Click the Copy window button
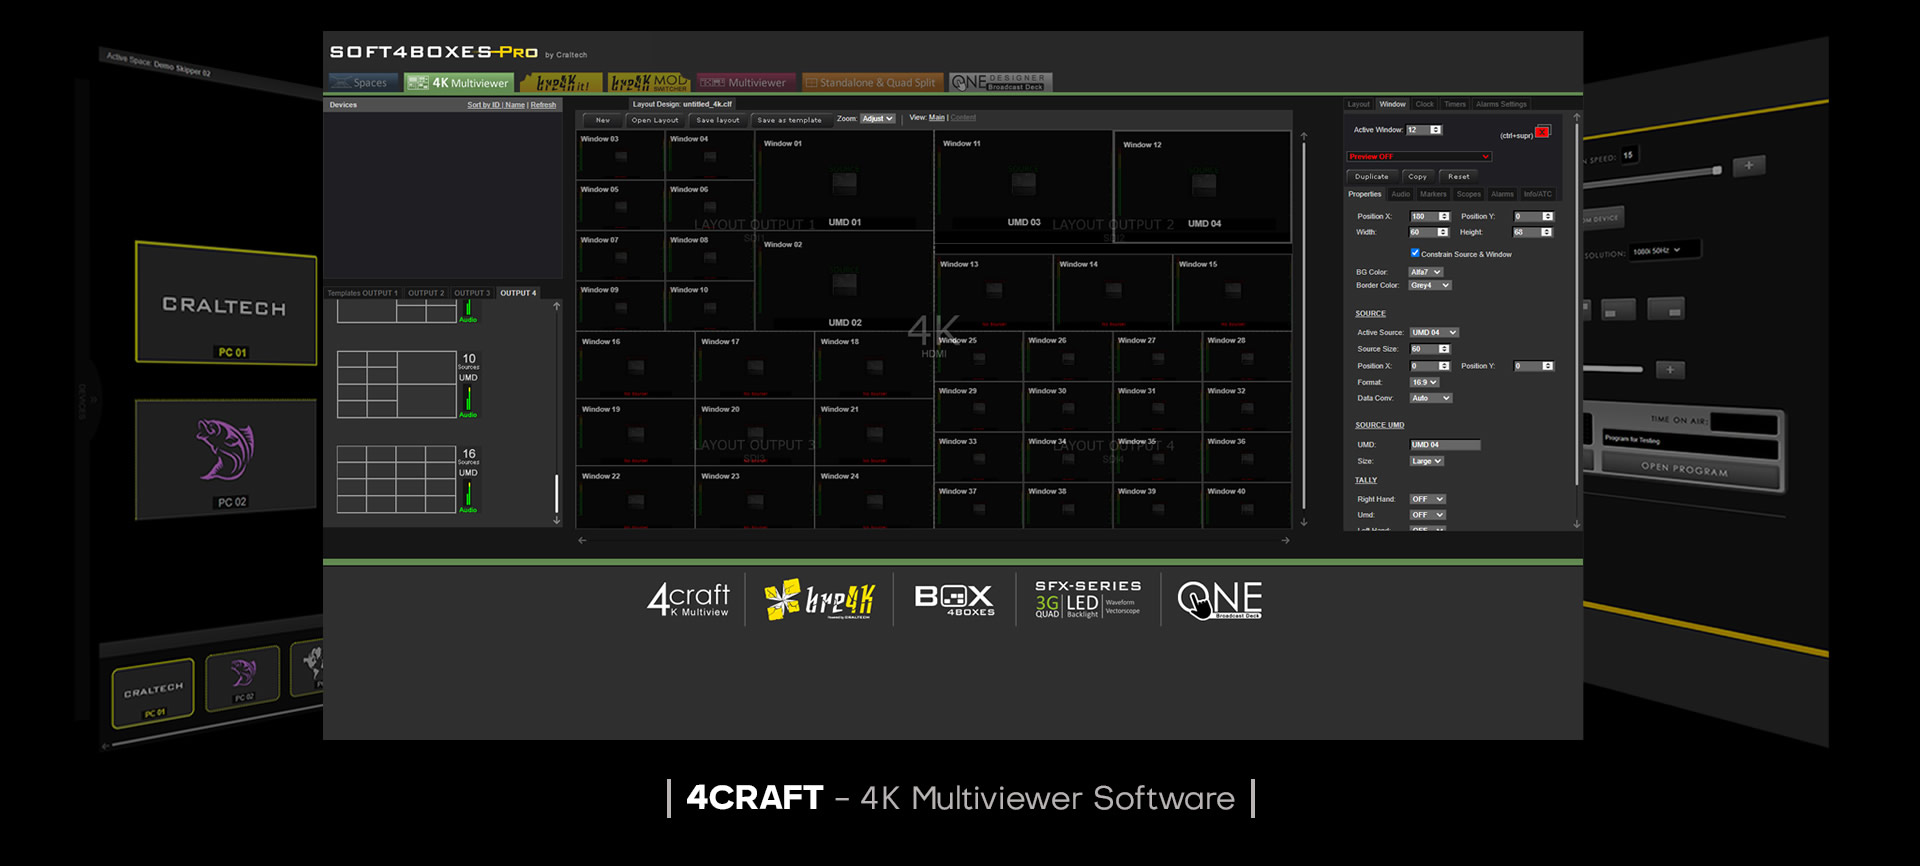This screenshot has width=1920, height=866. [x=1418, y=177]
